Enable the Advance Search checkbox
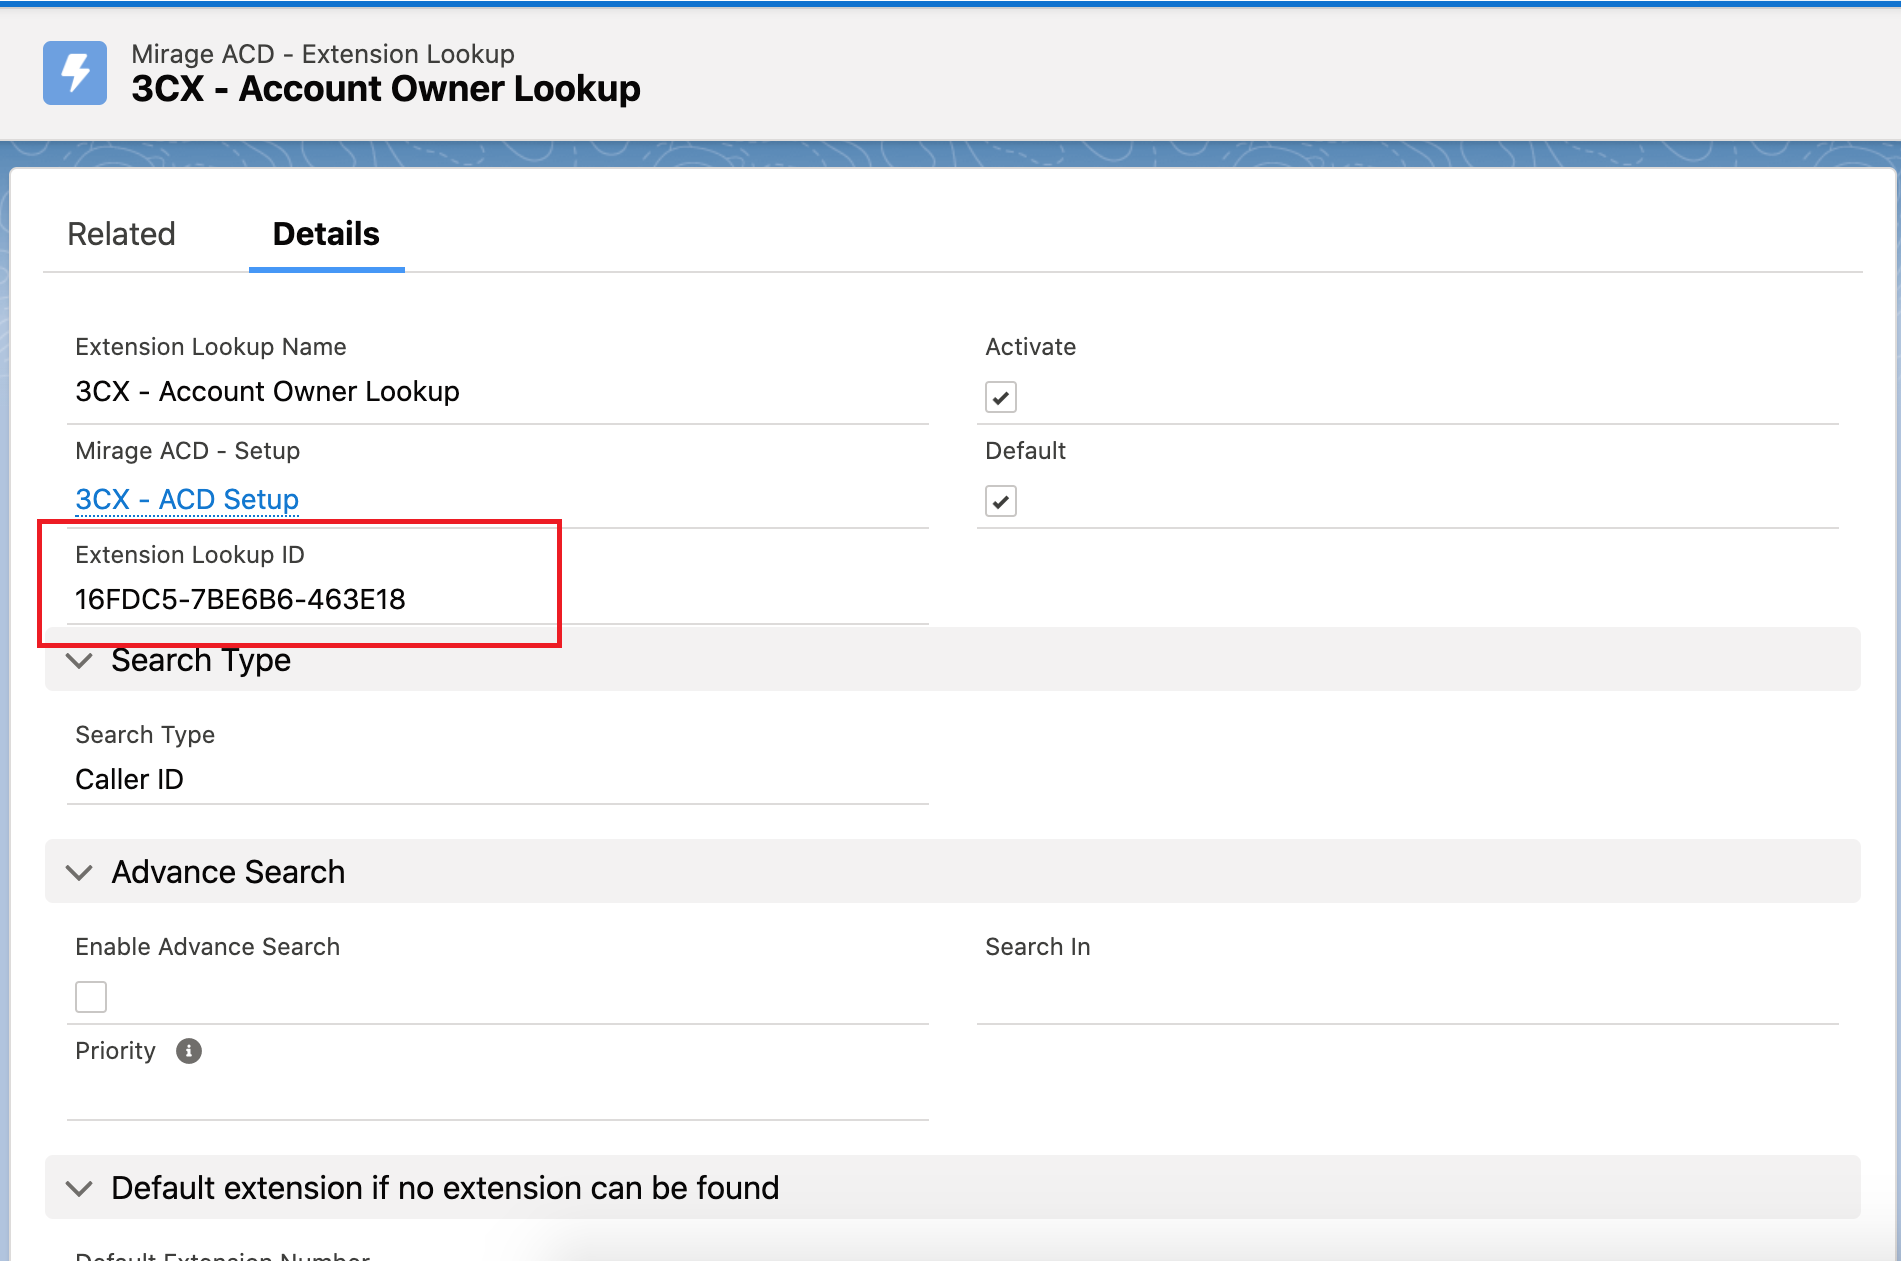 pos(91,997)
